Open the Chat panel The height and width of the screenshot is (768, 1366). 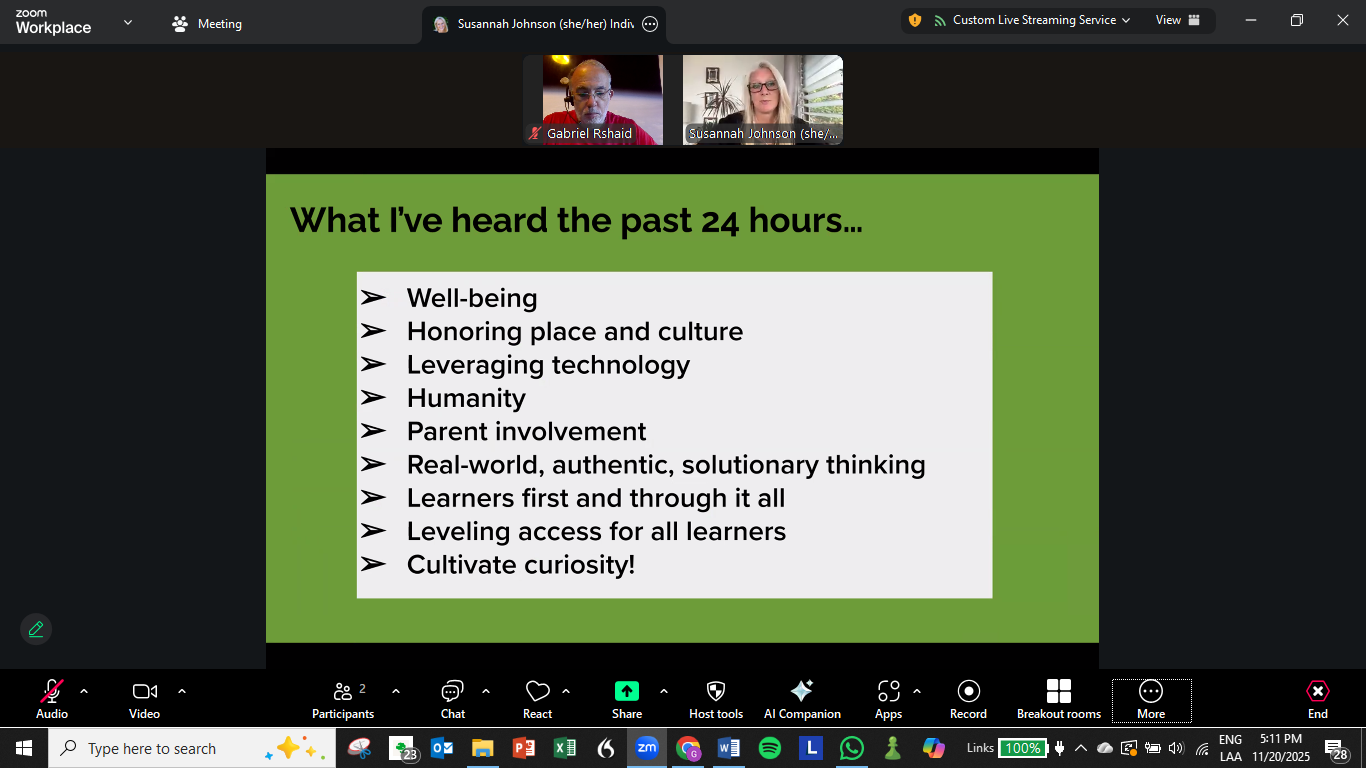click(452, 698)
